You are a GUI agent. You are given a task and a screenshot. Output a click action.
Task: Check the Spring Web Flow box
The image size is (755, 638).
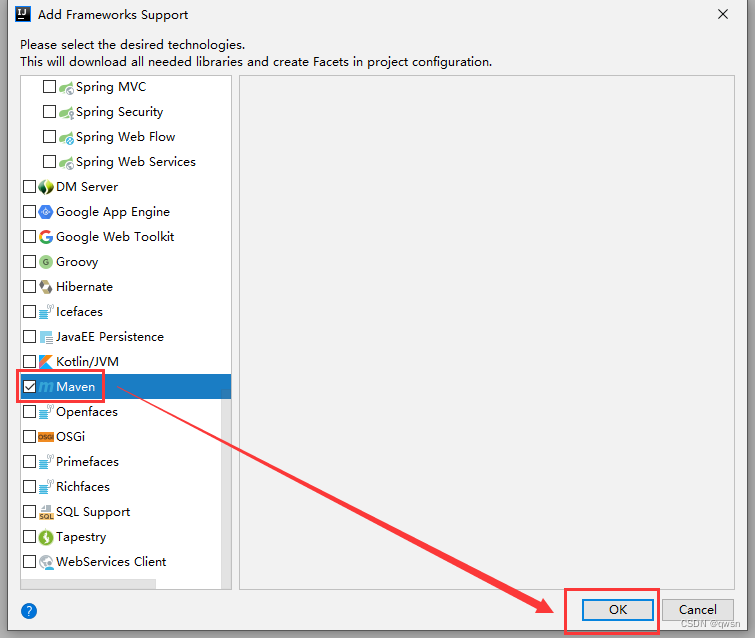pos(49,137)
